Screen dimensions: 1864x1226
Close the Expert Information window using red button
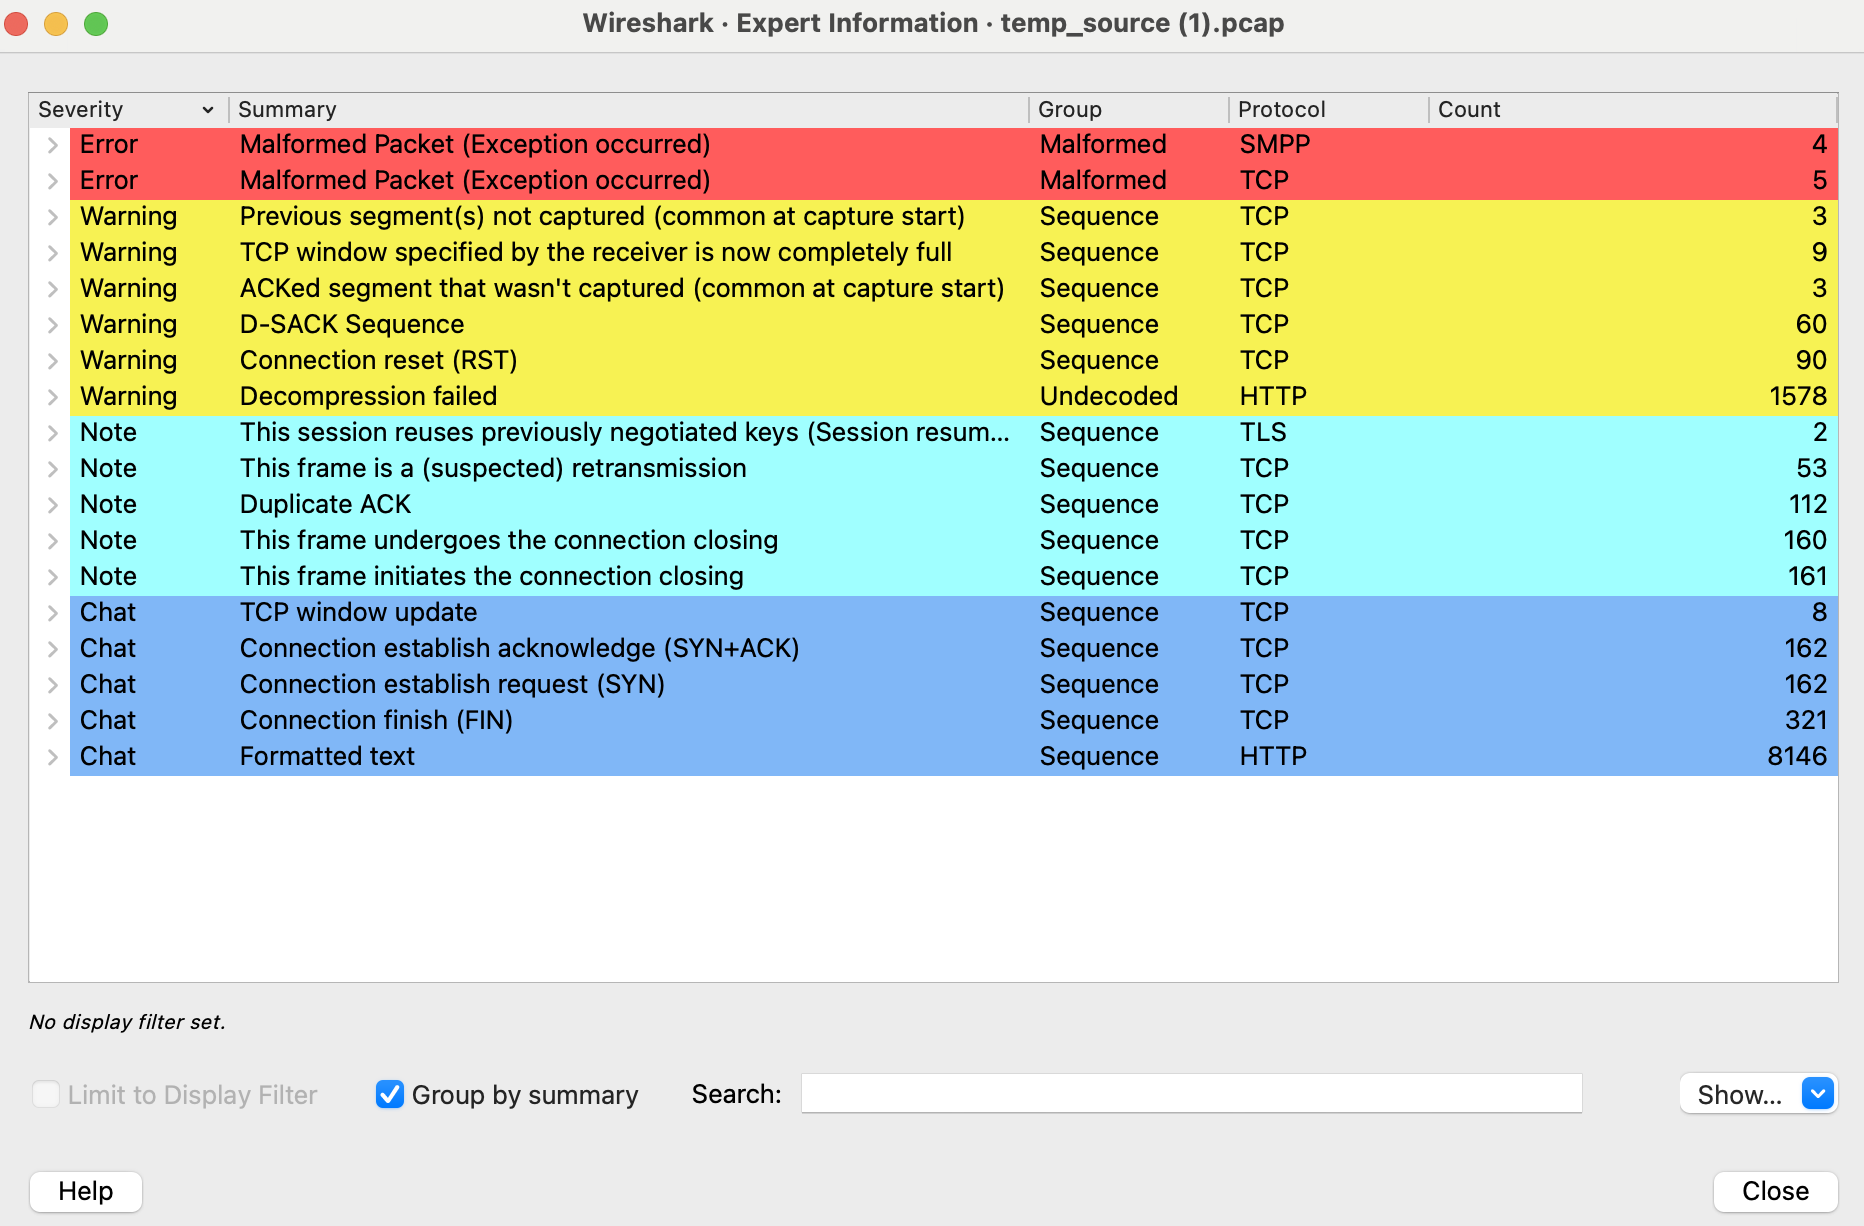pyautogui.click(x=17, y=24)
